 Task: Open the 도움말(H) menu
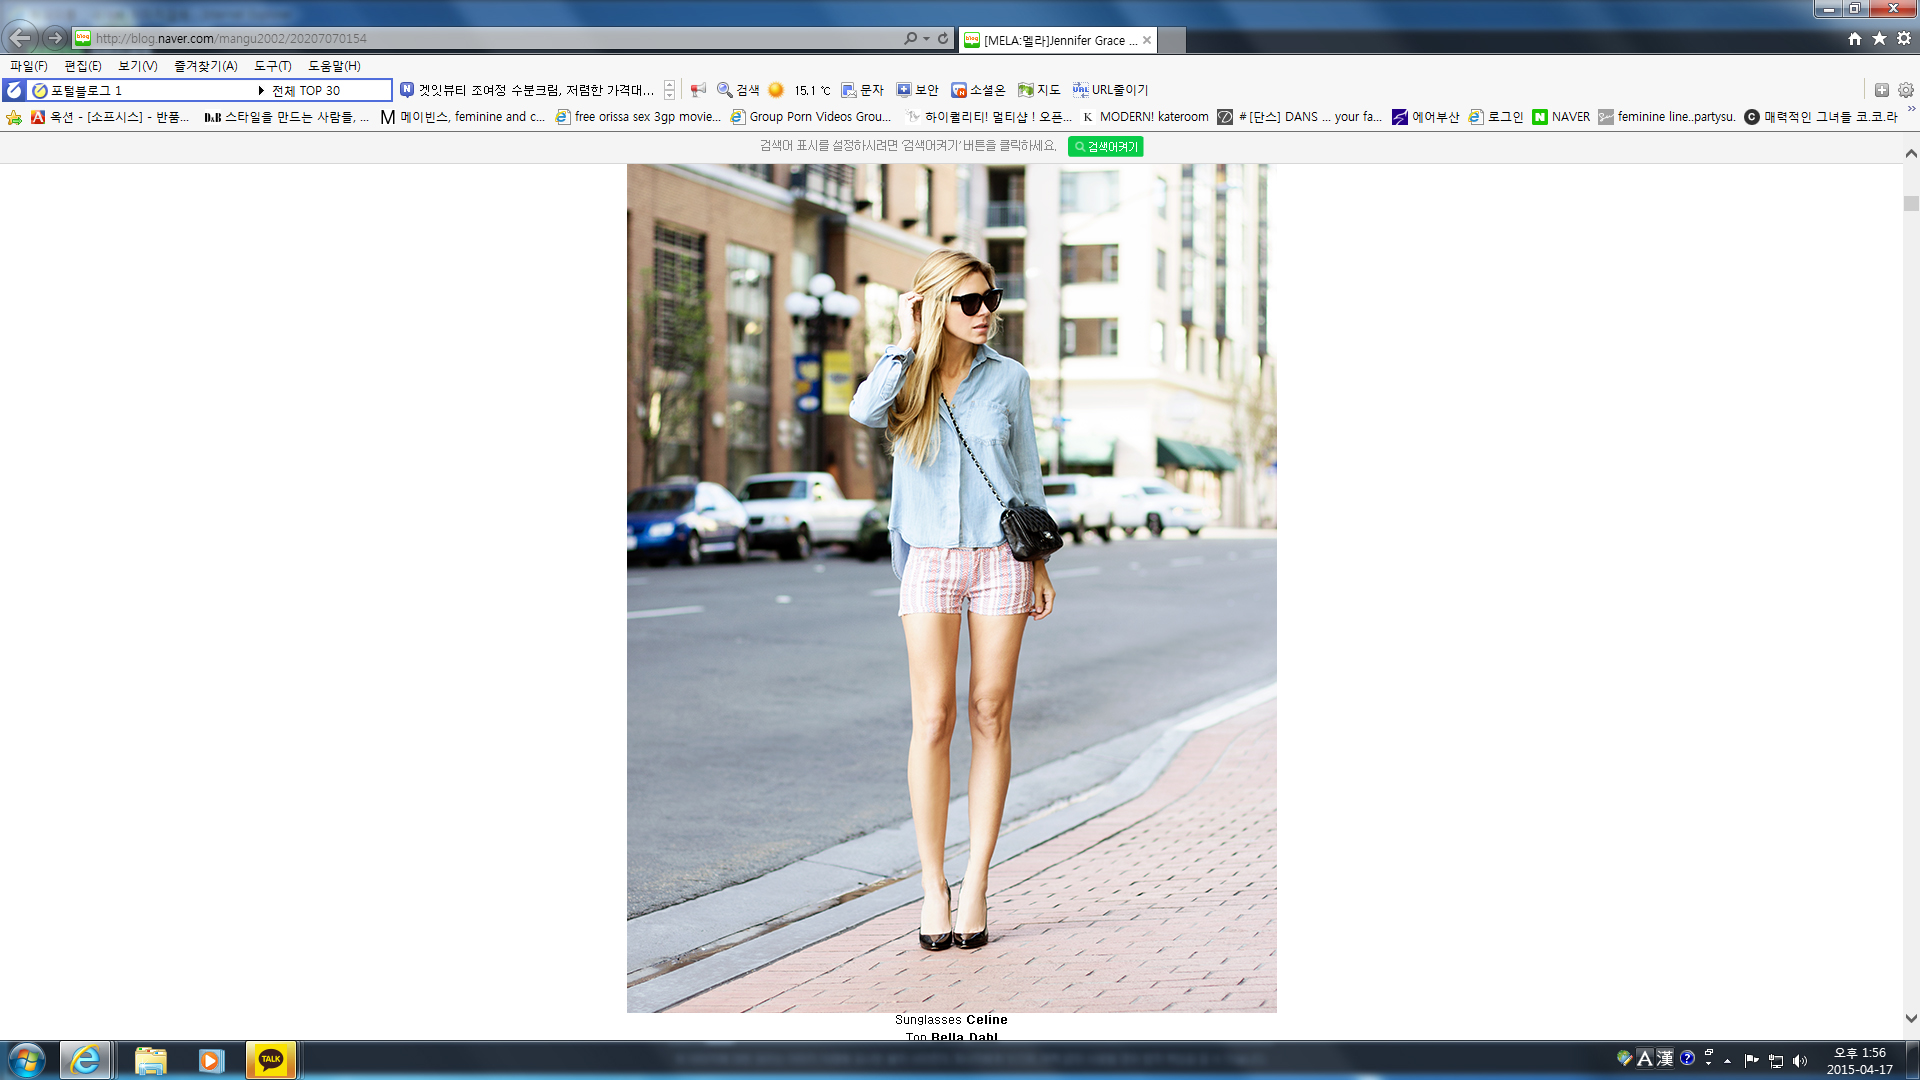(334, 66)
